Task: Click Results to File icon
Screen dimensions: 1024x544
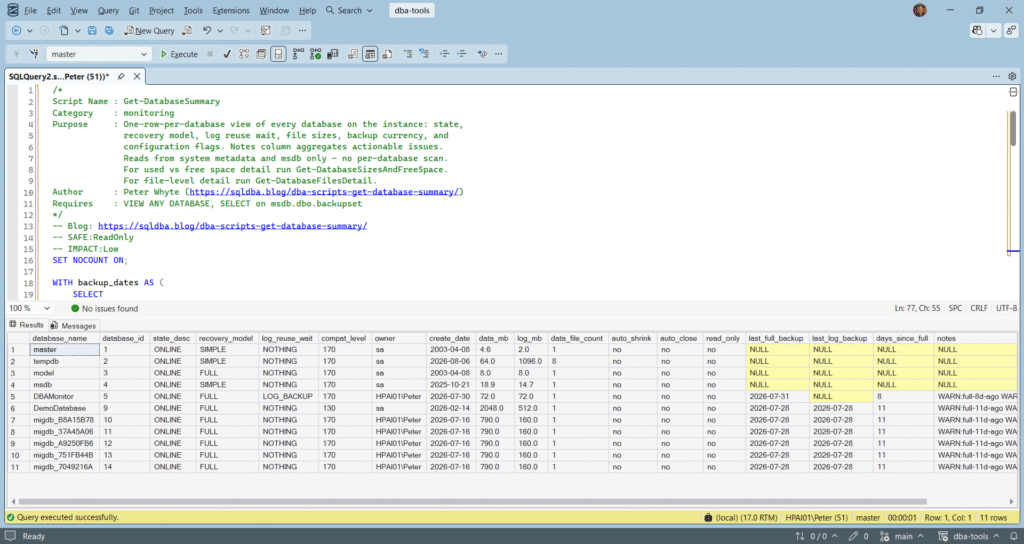Action: [x=387, y=54]
